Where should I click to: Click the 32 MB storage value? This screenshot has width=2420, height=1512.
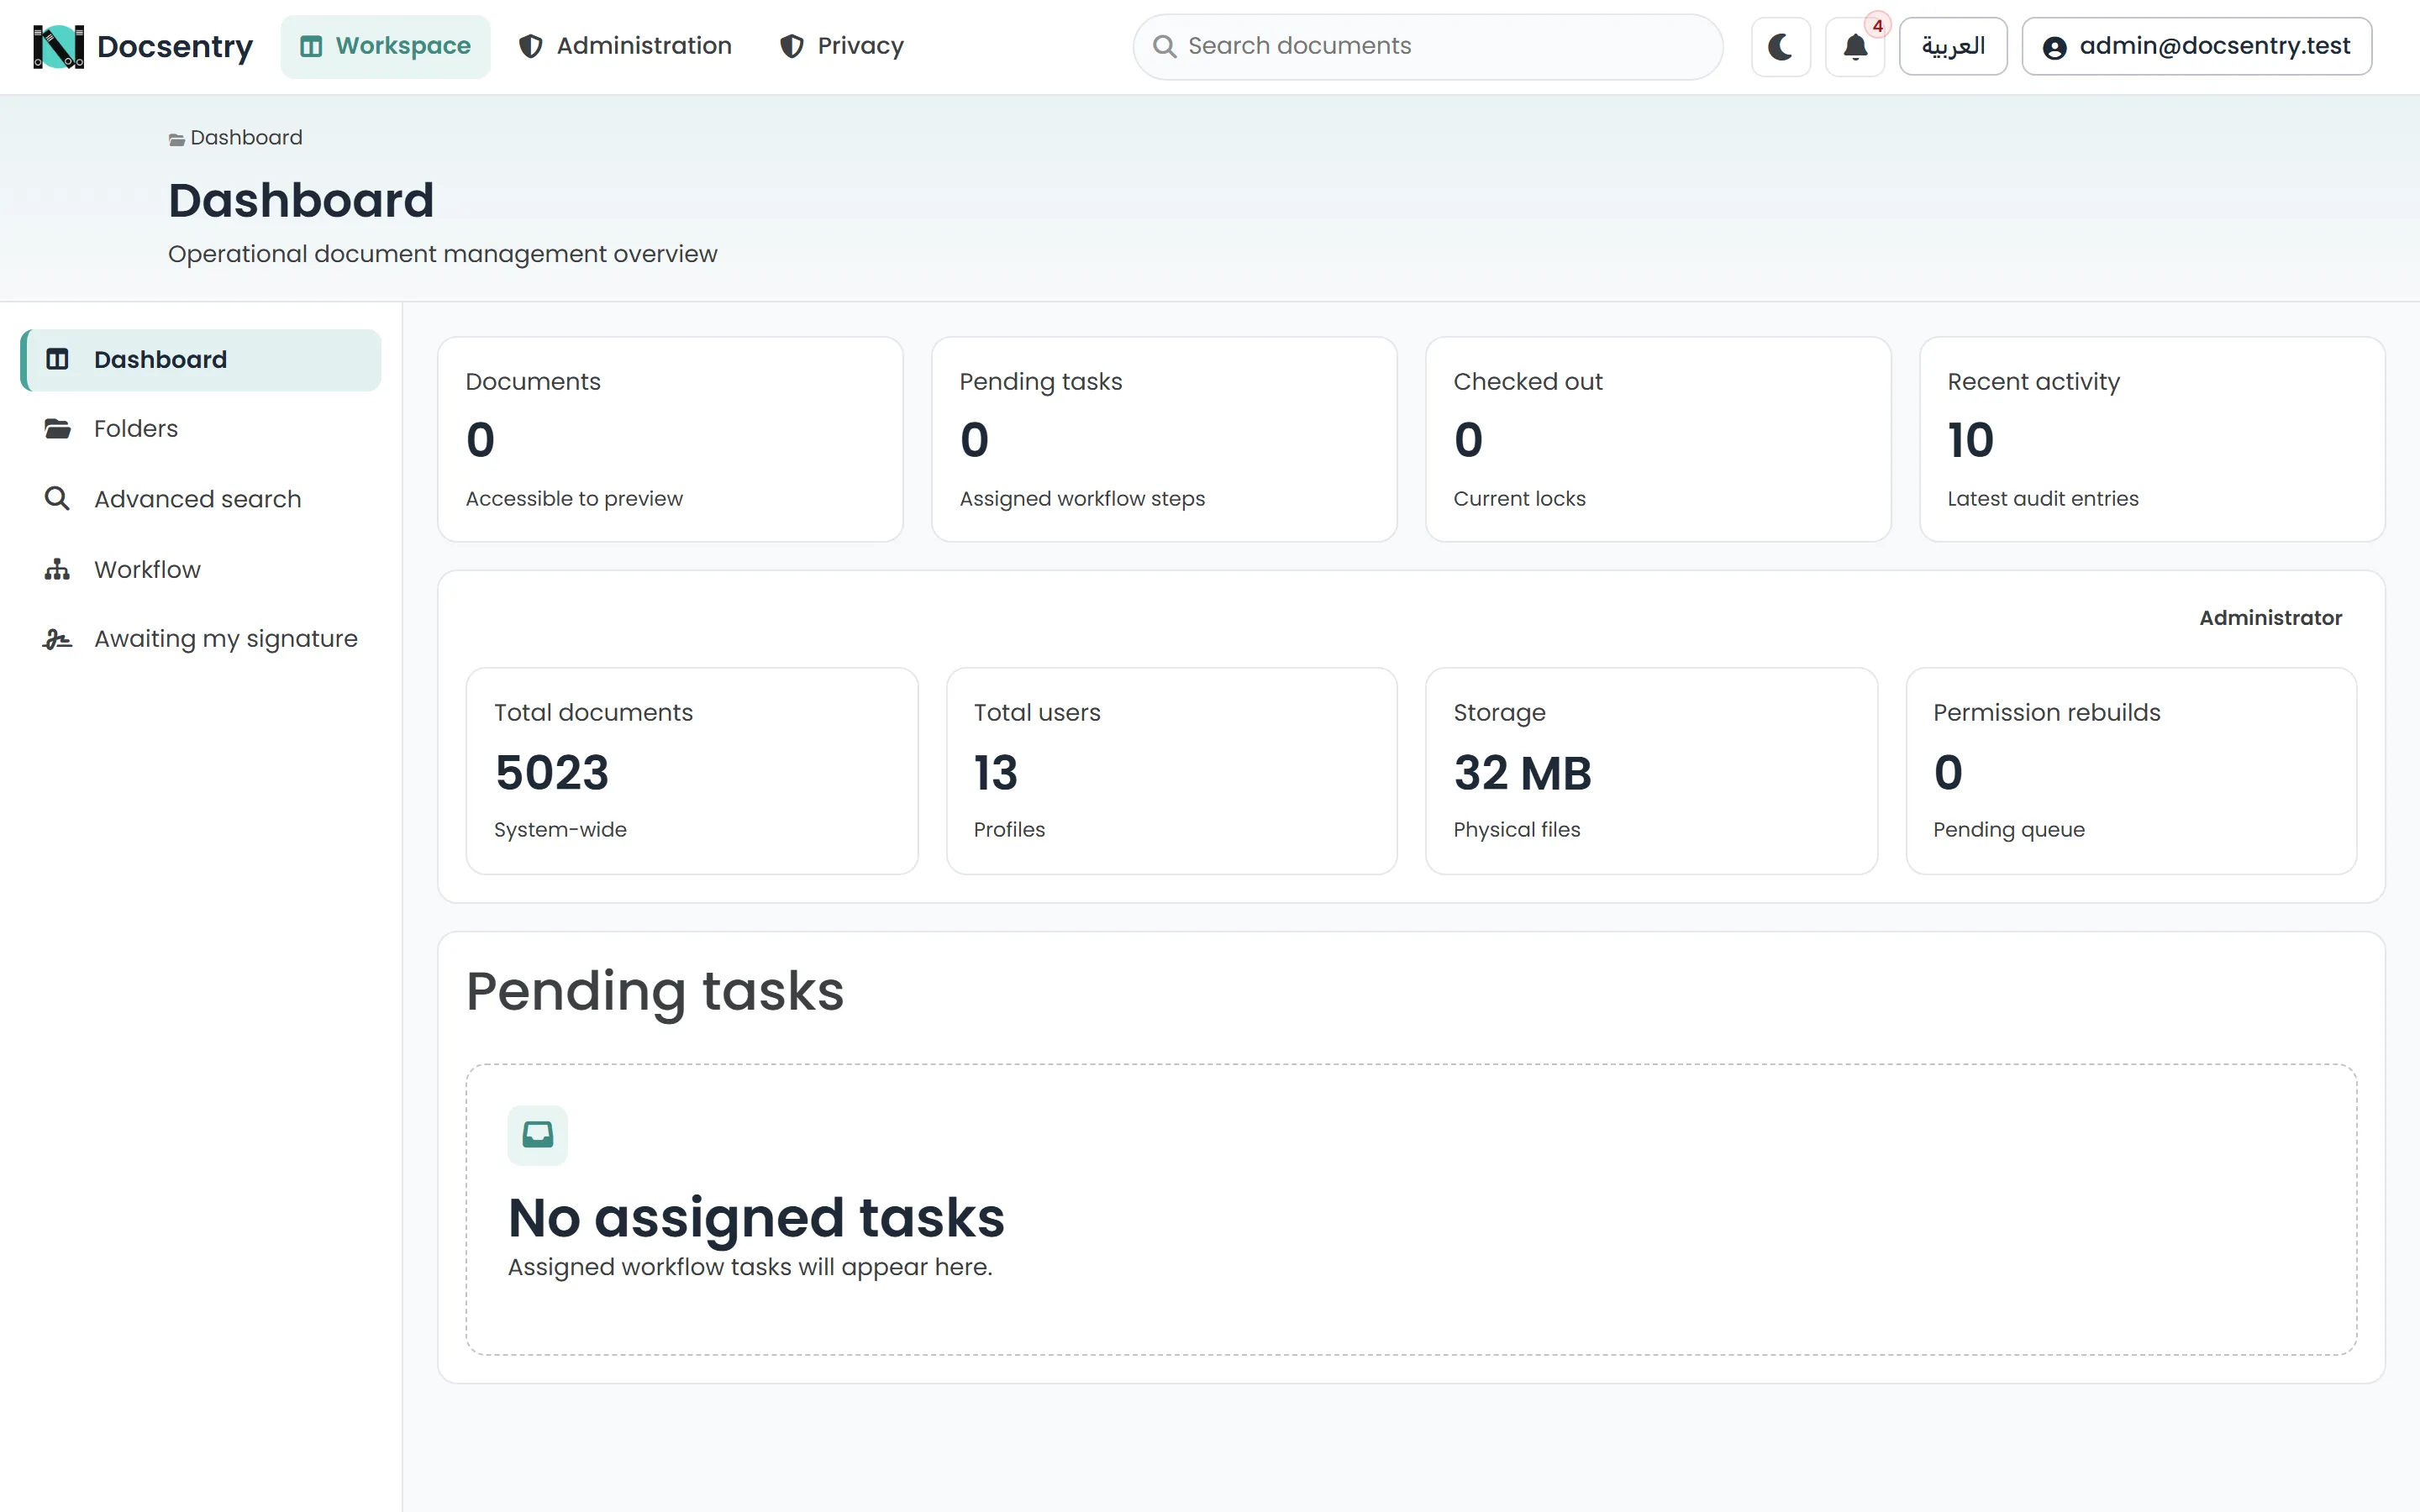pyautogui.click(x=1522, y=772)
